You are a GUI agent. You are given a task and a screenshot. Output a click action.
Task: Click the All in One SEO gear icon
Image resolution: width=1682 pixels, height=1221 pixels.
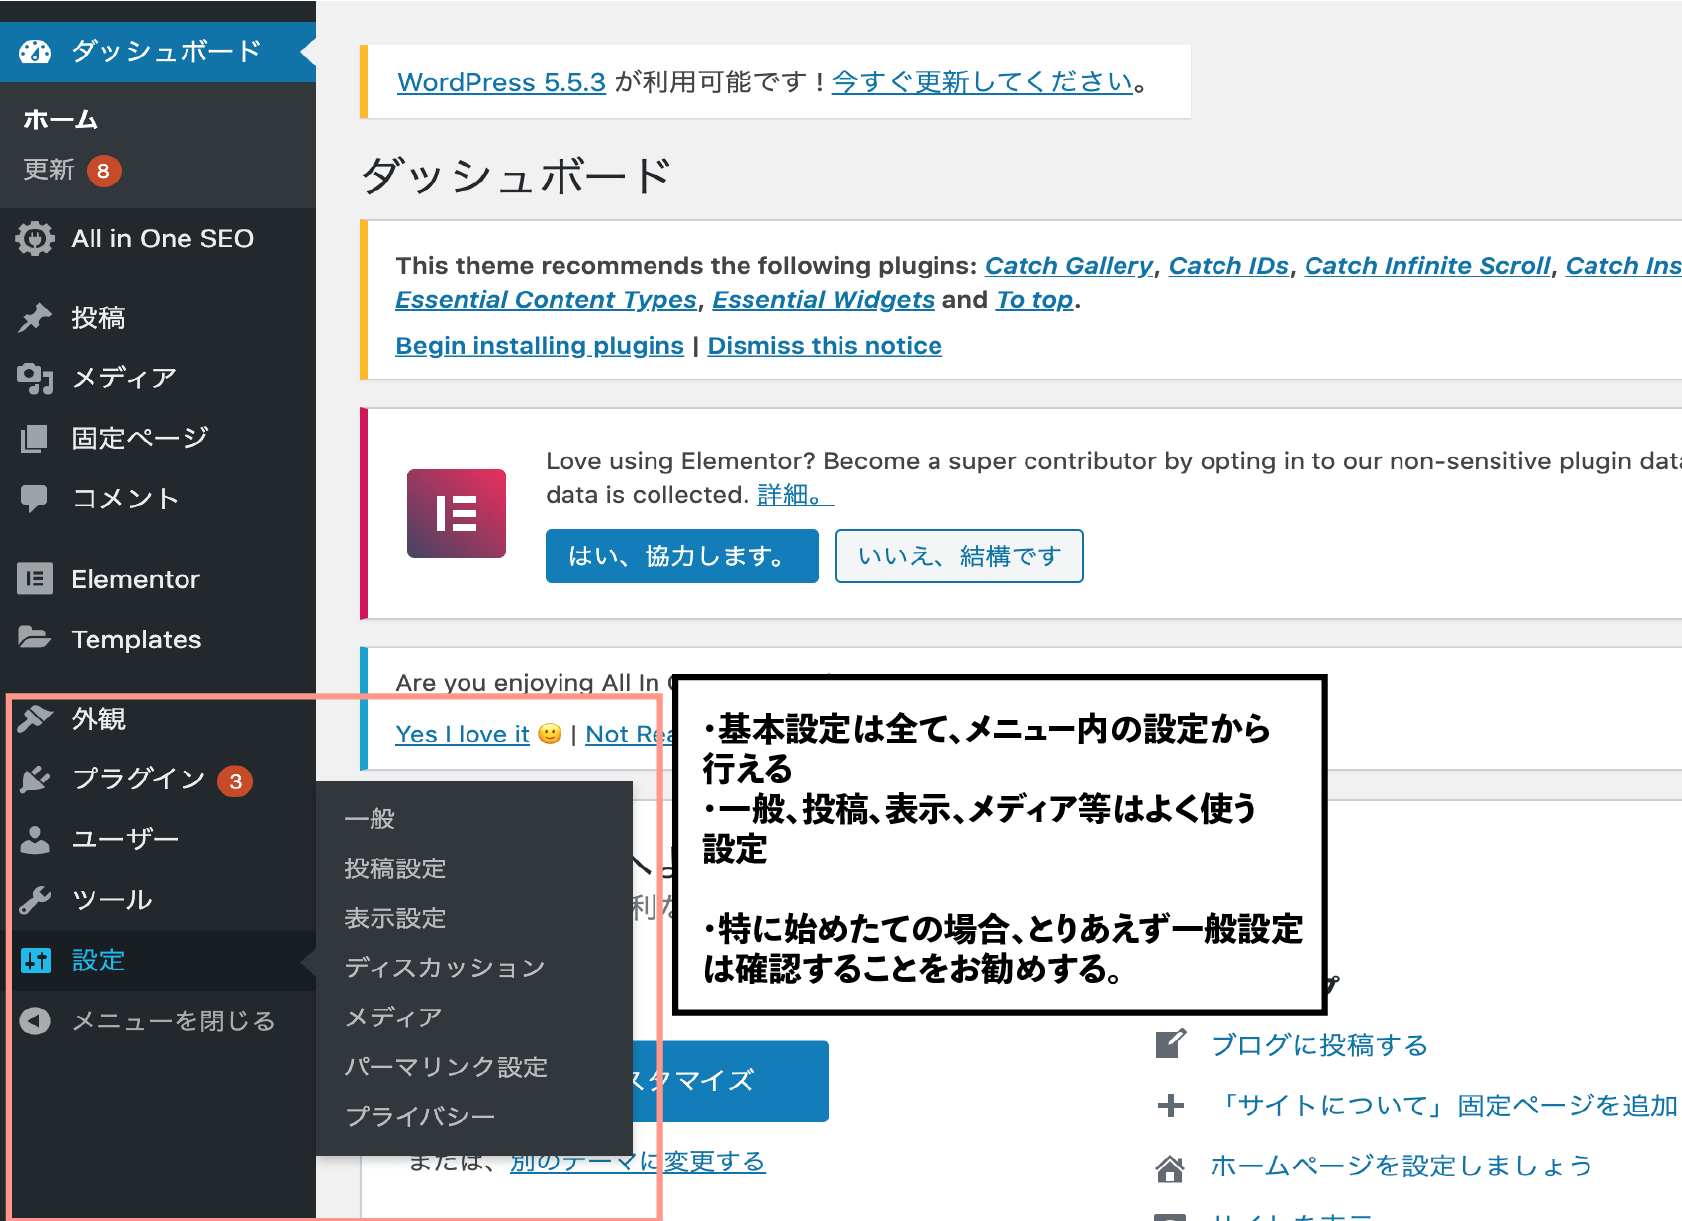pyautogui.click(x=35, y=239)
